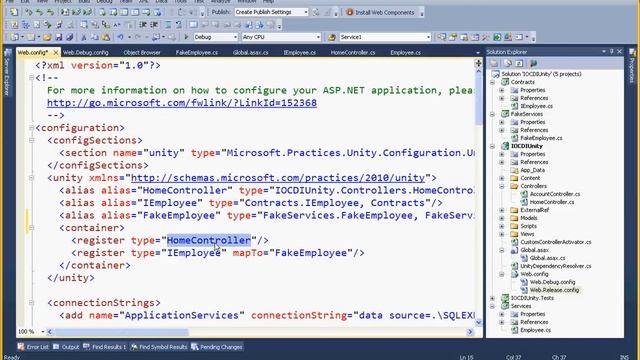Click the schemas.microsoft.com unity namespace link
Viewport: 640px width, 360px height.
coord(278,178)
